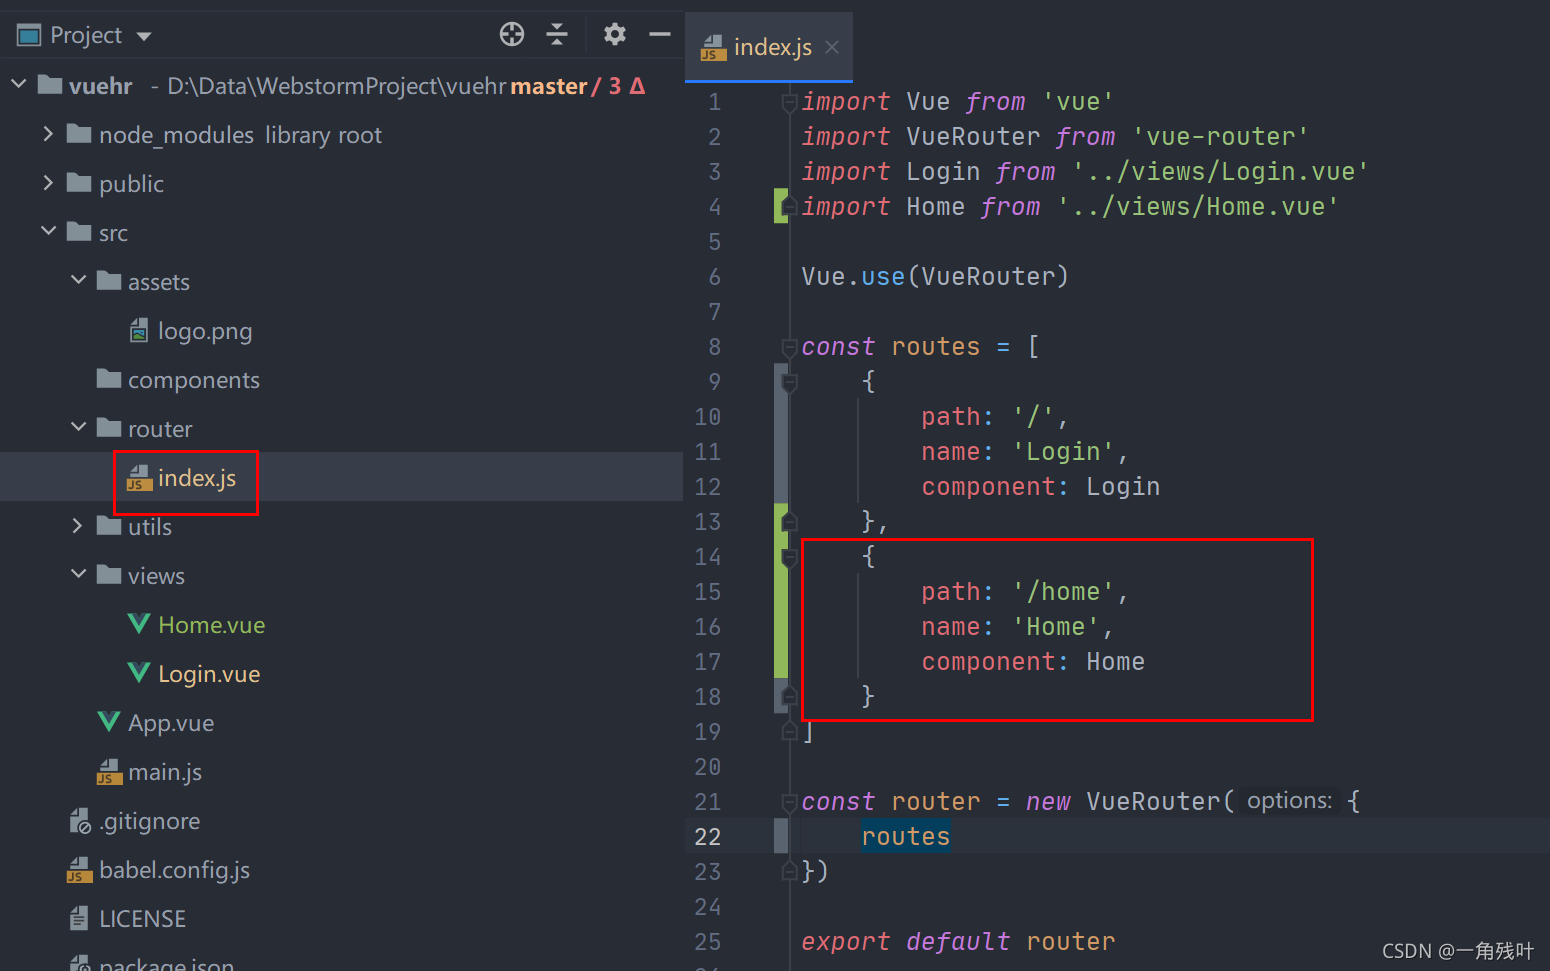
Task: Fold the Home route object at line 14
Action: click(789, 557)
